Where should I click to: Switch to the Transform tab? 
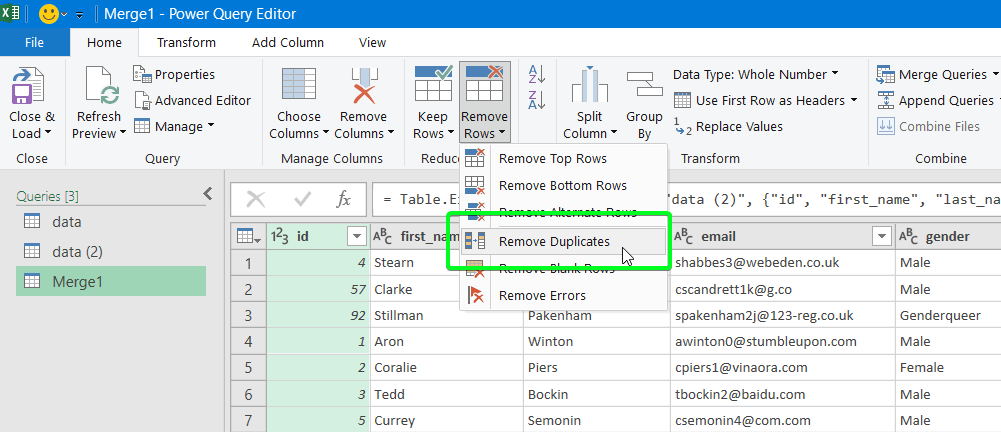186,43
